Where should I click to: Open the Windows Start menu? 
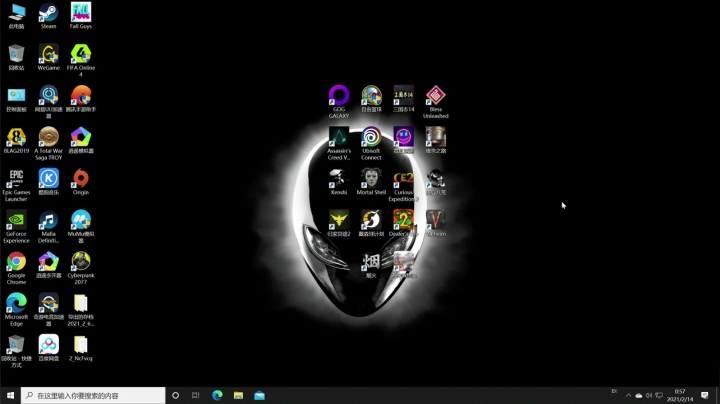(x=10, y=395)
